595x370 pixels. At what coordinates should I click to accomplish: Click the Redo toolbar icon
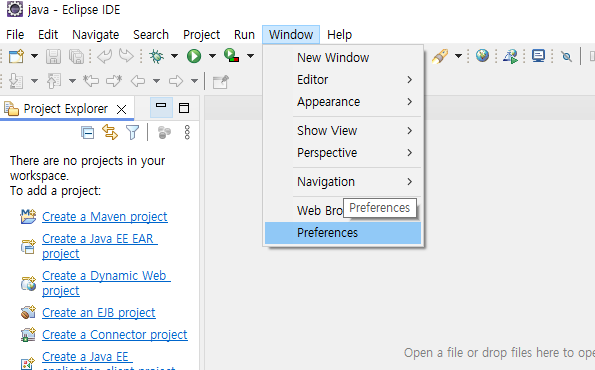point(126,56)
